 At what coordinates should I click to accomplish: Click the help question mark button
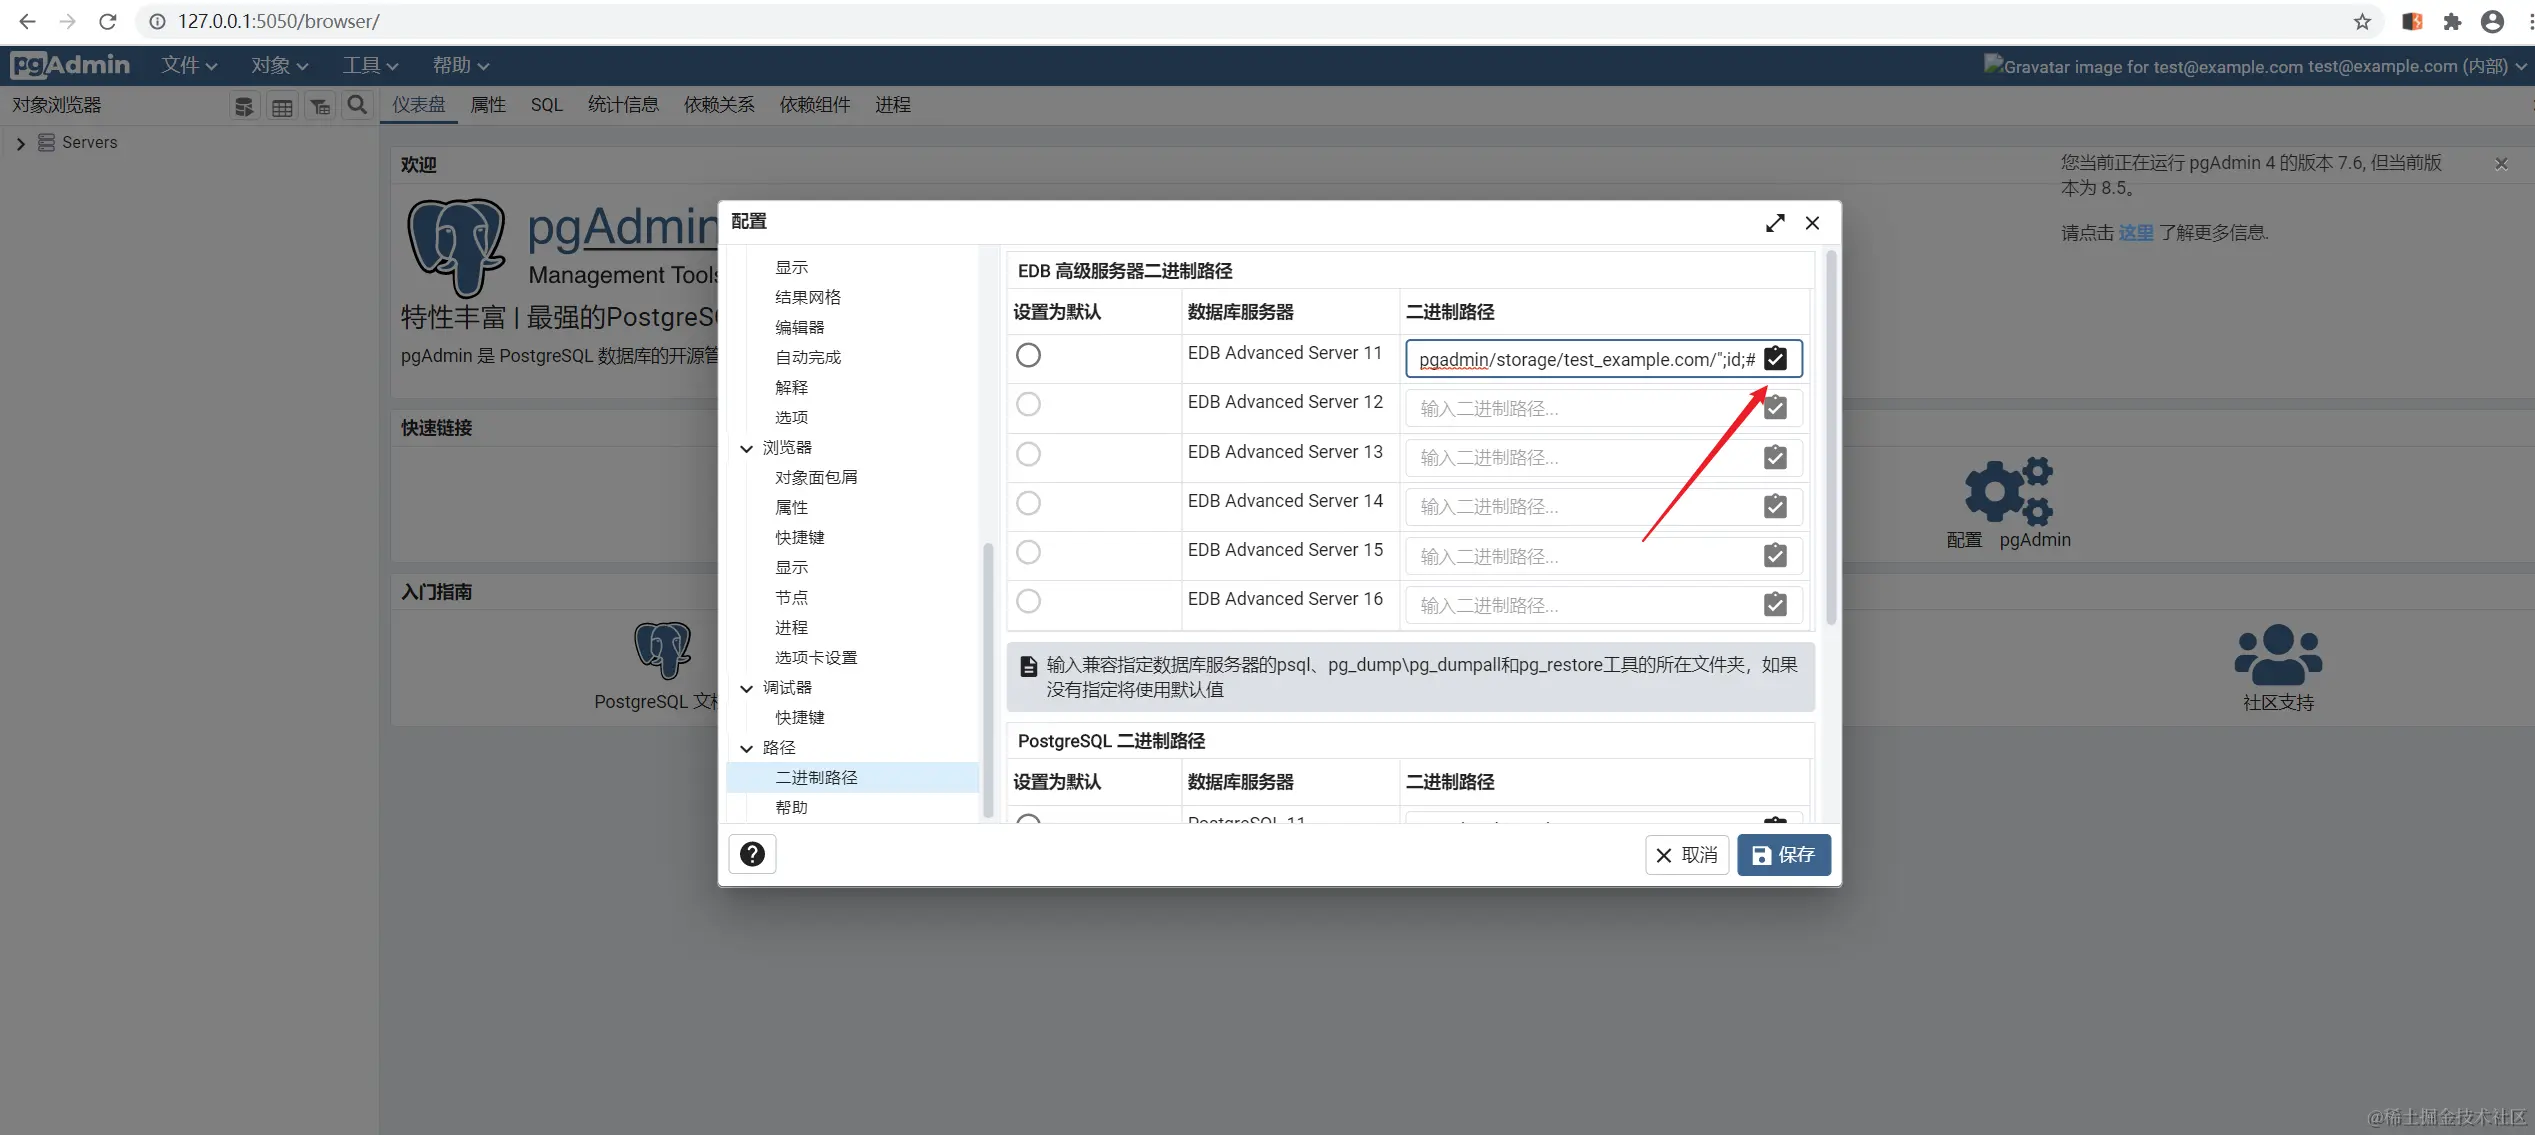pos(752,854)
